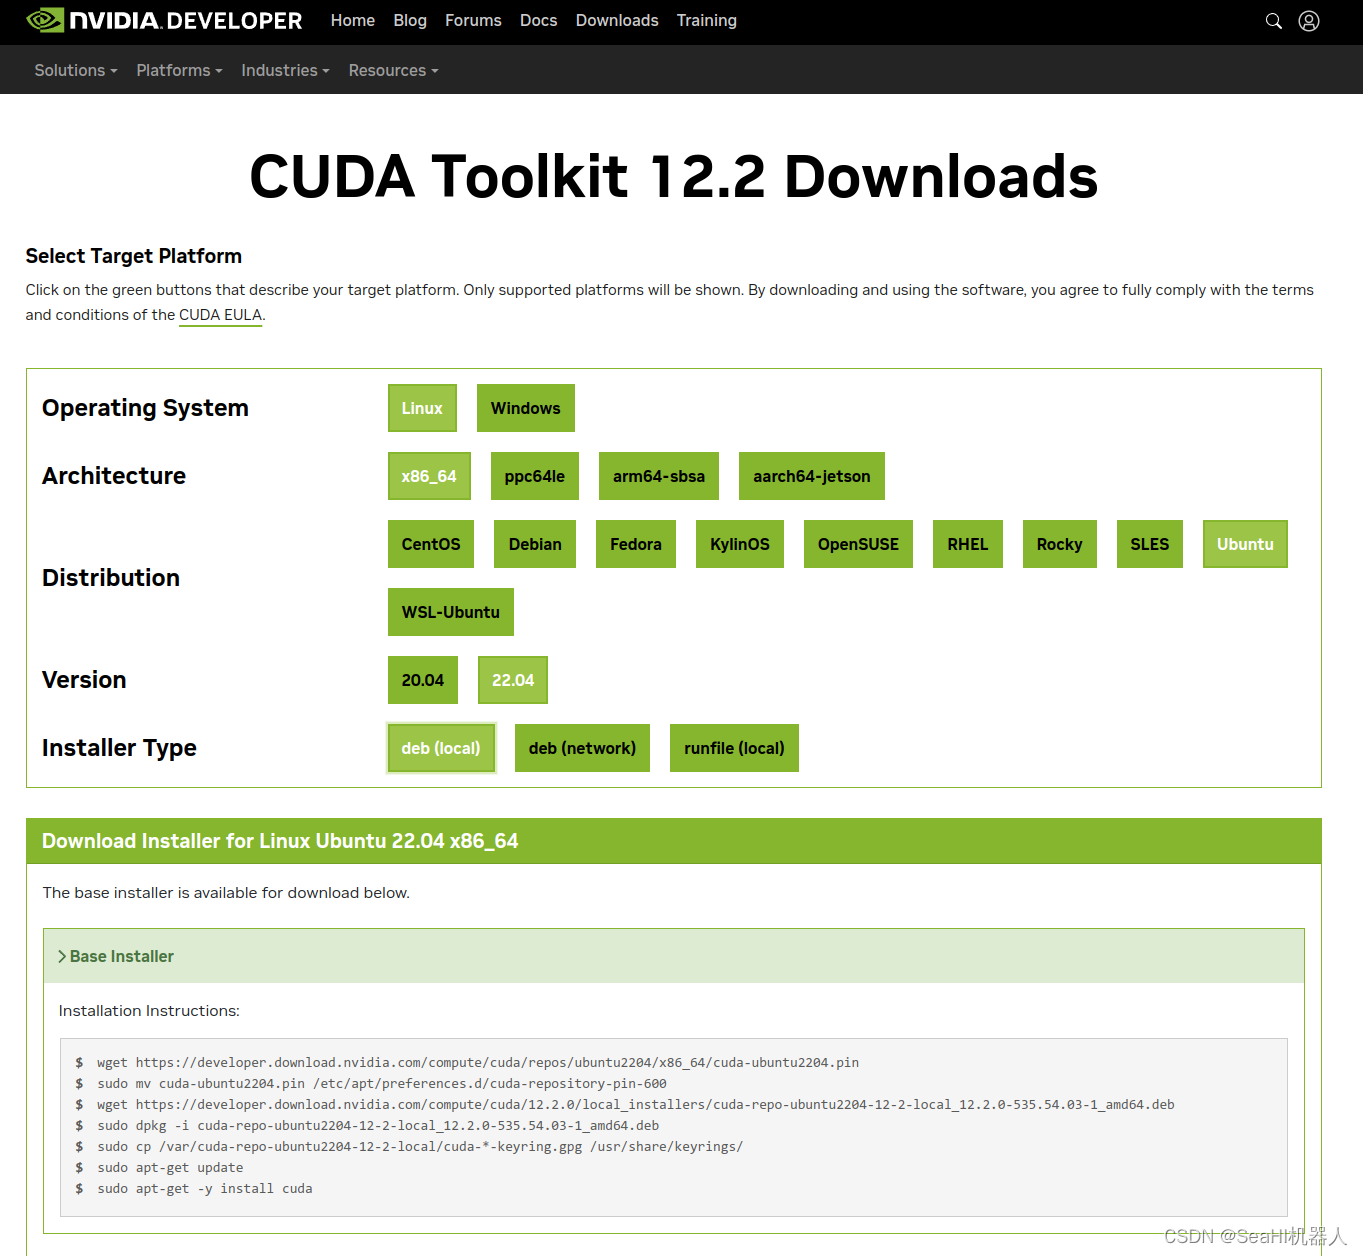This screenshot has width=1363, height=1256.
Task: Select runfile (local) installer type
Action: coord(734,748)
